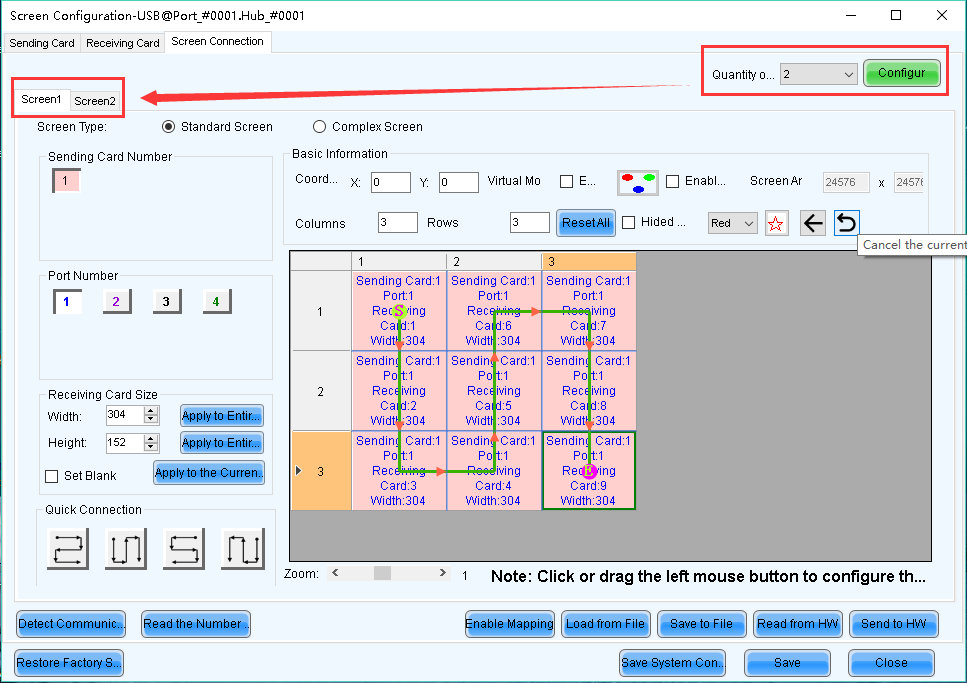Pick the fourth quick connection pattern icon

click(x=242, y=548)
